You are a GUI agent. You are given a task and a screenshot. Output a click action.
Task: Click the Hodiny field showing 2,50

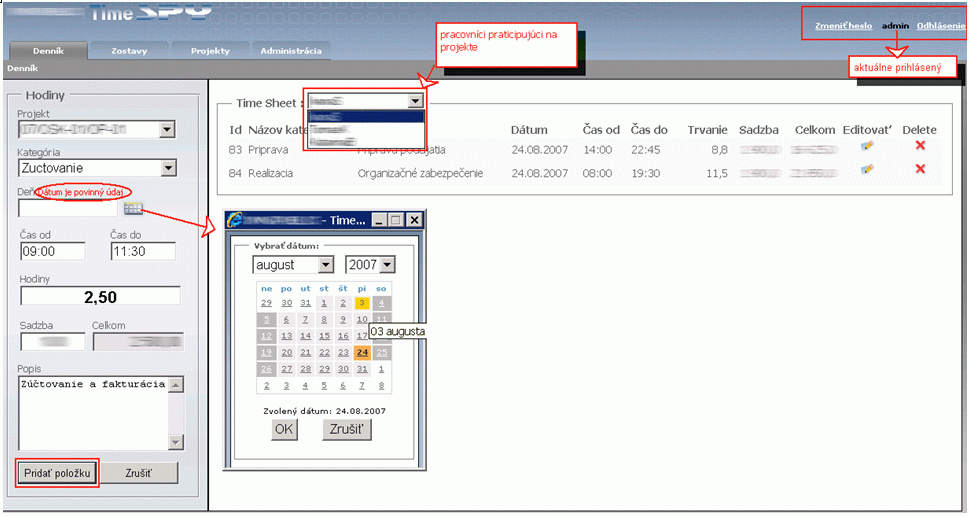coord(100,297)
